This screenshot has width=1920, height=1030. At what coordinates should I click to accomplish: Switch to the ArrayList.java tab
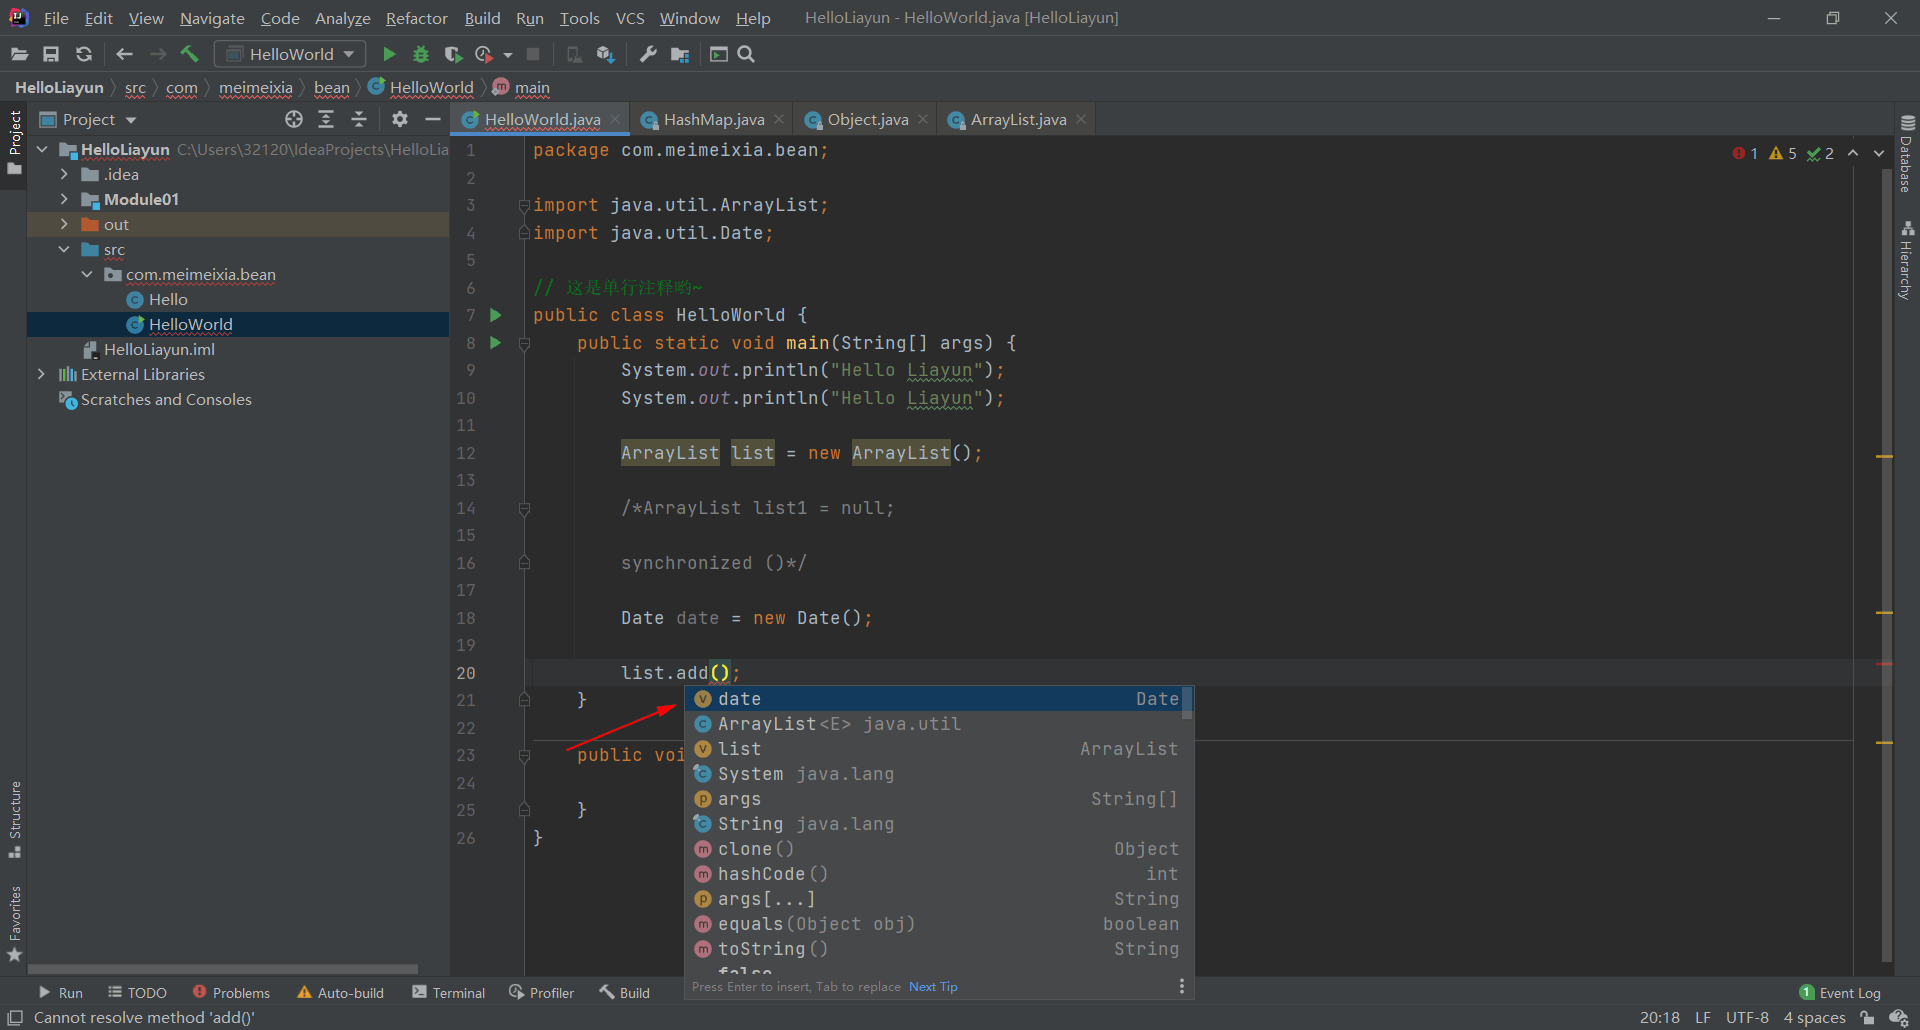pos(1017,120)
